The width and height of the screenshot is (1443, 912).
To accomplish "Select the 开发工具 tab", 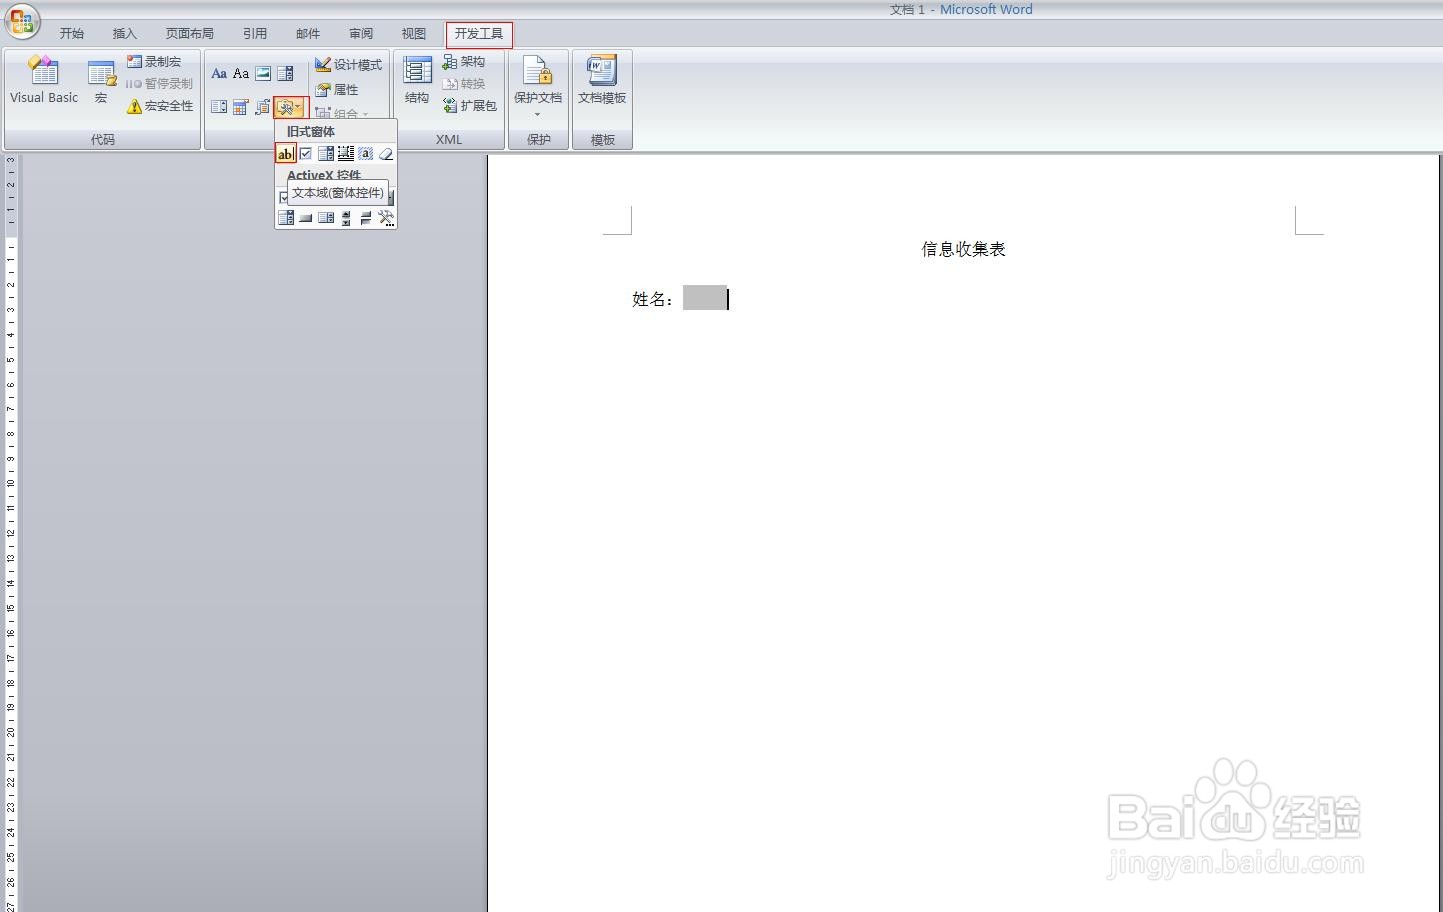I will click(x=479, y=34).
